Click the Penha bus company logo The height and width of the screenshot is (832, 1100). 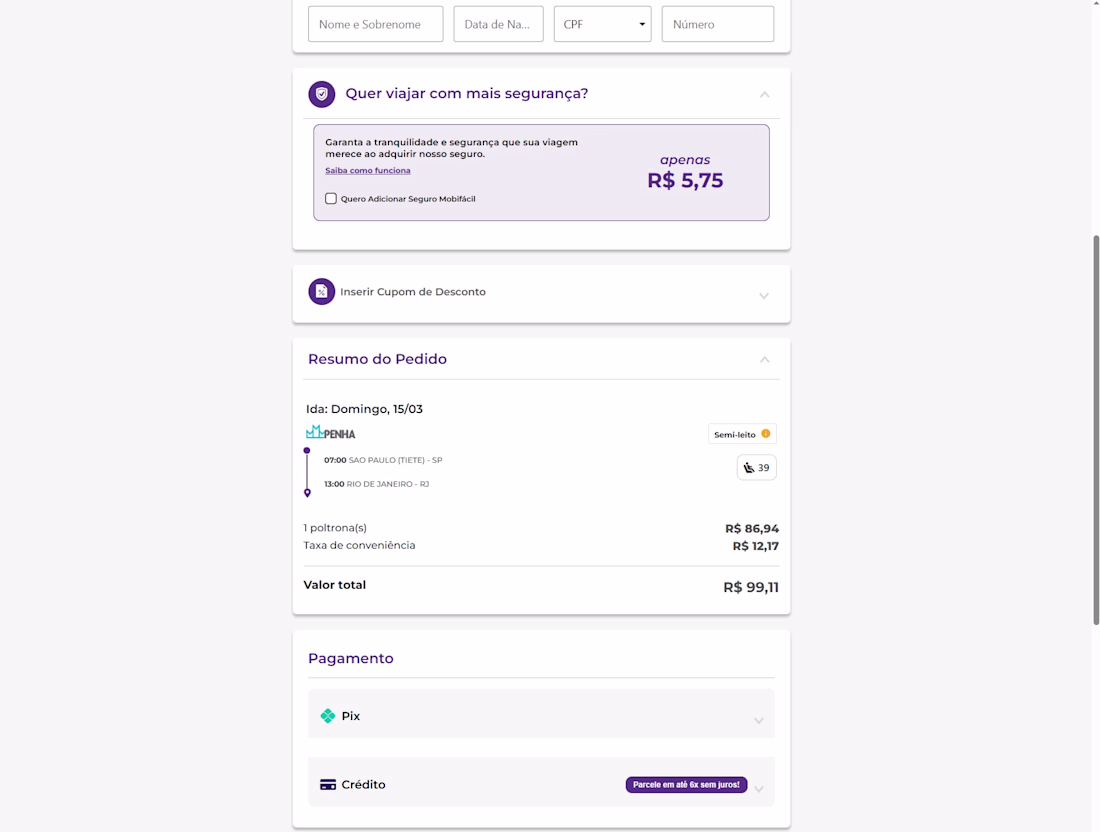pyautogui.click(x=331, y=433)
